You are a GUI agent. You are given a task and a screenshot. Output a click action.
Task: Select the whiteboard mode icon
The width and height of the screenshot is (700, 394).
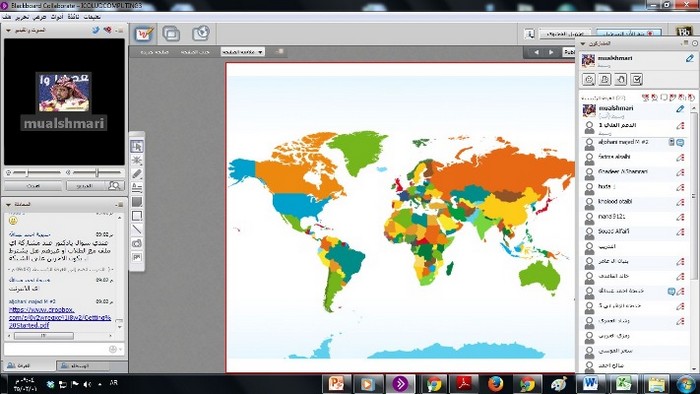[x=144, y=33]
